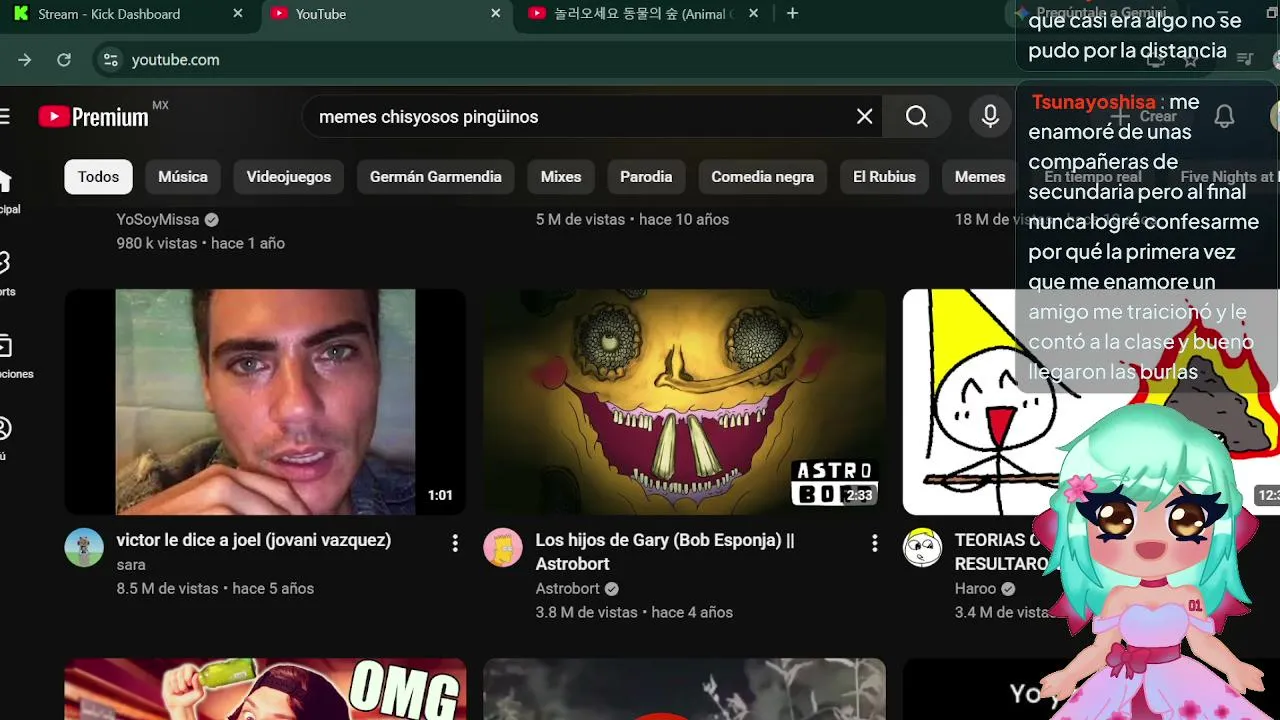The image size is (1280, 720).
Task: Open the Astrobort channel avatar
Action: pos(503,548)
